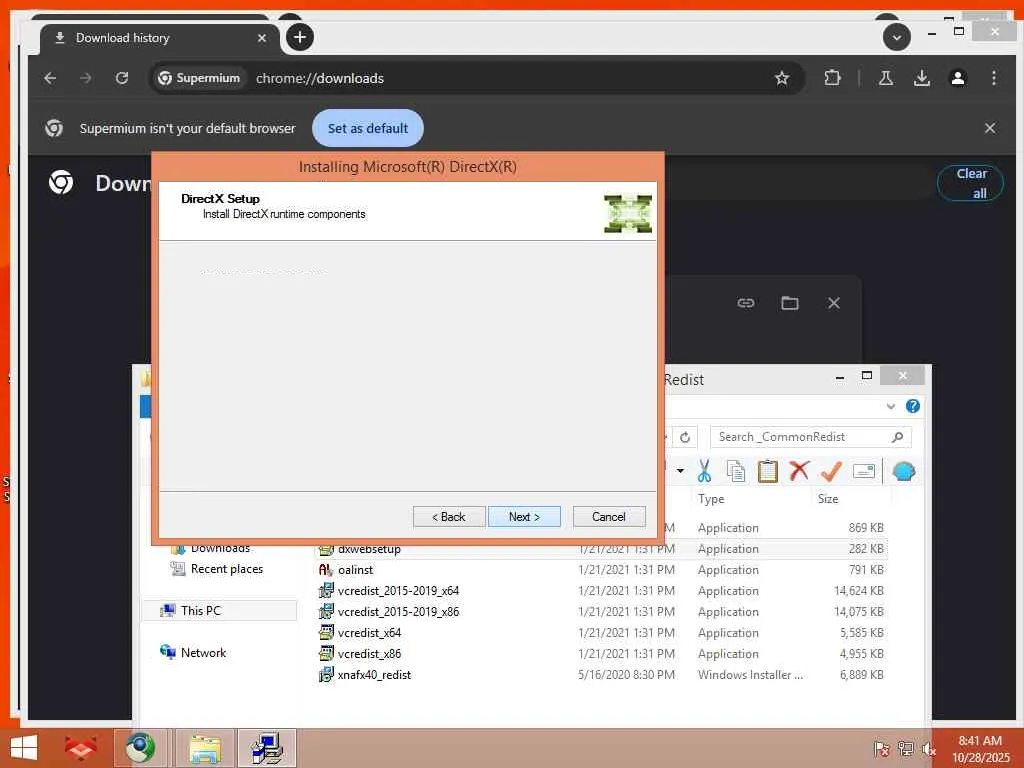Switch to File Explorer on the taskbar
Screen dimensions: 1024x768
[204, 748]
